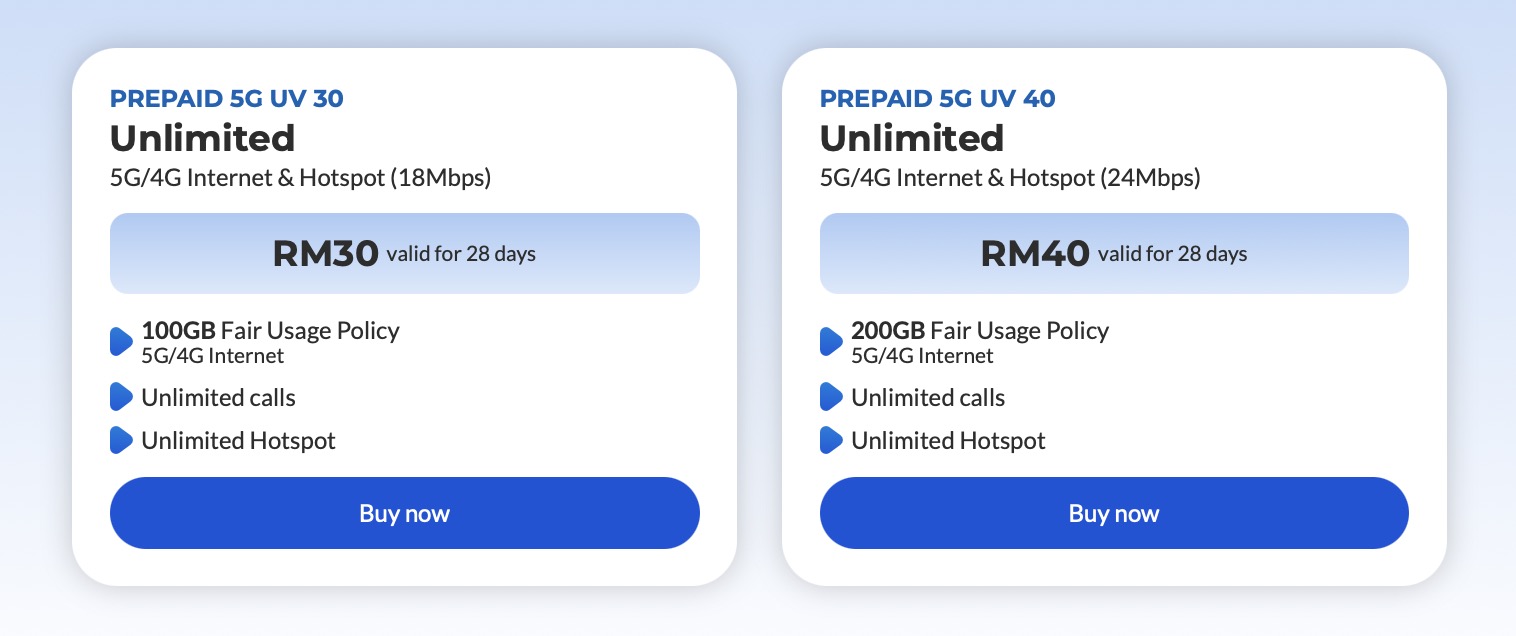Click Buy now for the RM40 plan
Viewport: 1516px width, 636px height.
pyautogui.click(x=1114, y=513)
